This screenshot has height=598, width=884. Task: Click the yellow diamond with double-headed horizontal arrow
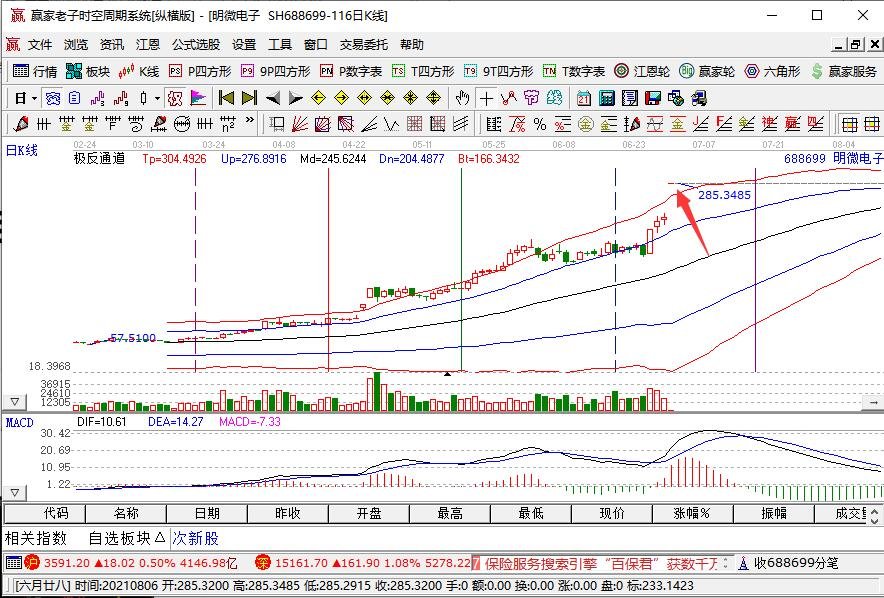pos(365,99)
